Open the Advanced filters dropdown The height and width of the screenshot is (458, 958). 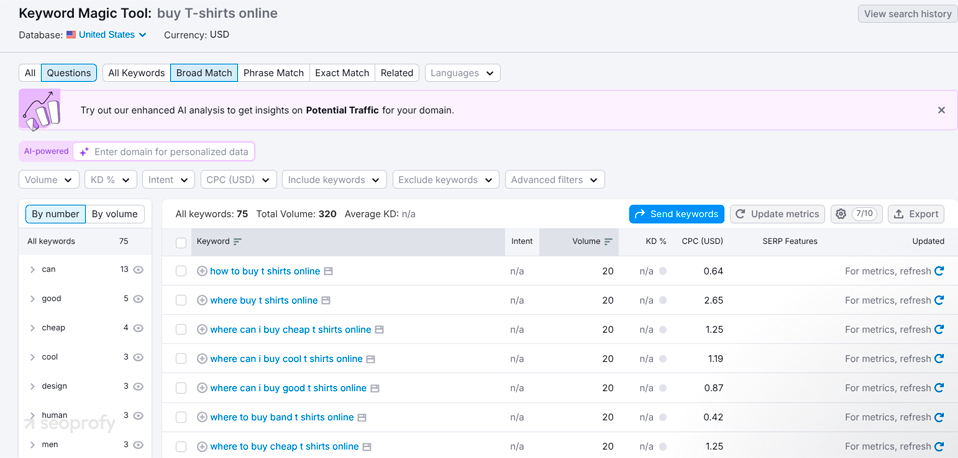pyautogui.click(x=555, y=180)
